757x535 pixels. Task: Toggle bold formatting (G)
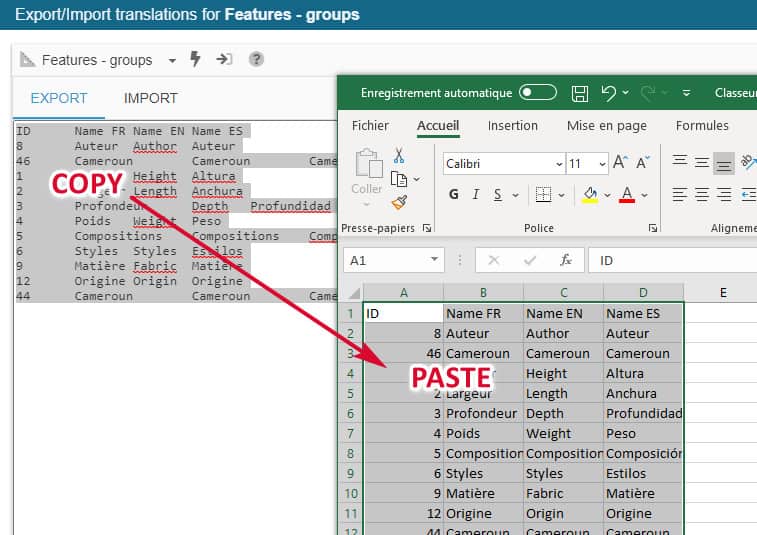click(x=454, y=194)
